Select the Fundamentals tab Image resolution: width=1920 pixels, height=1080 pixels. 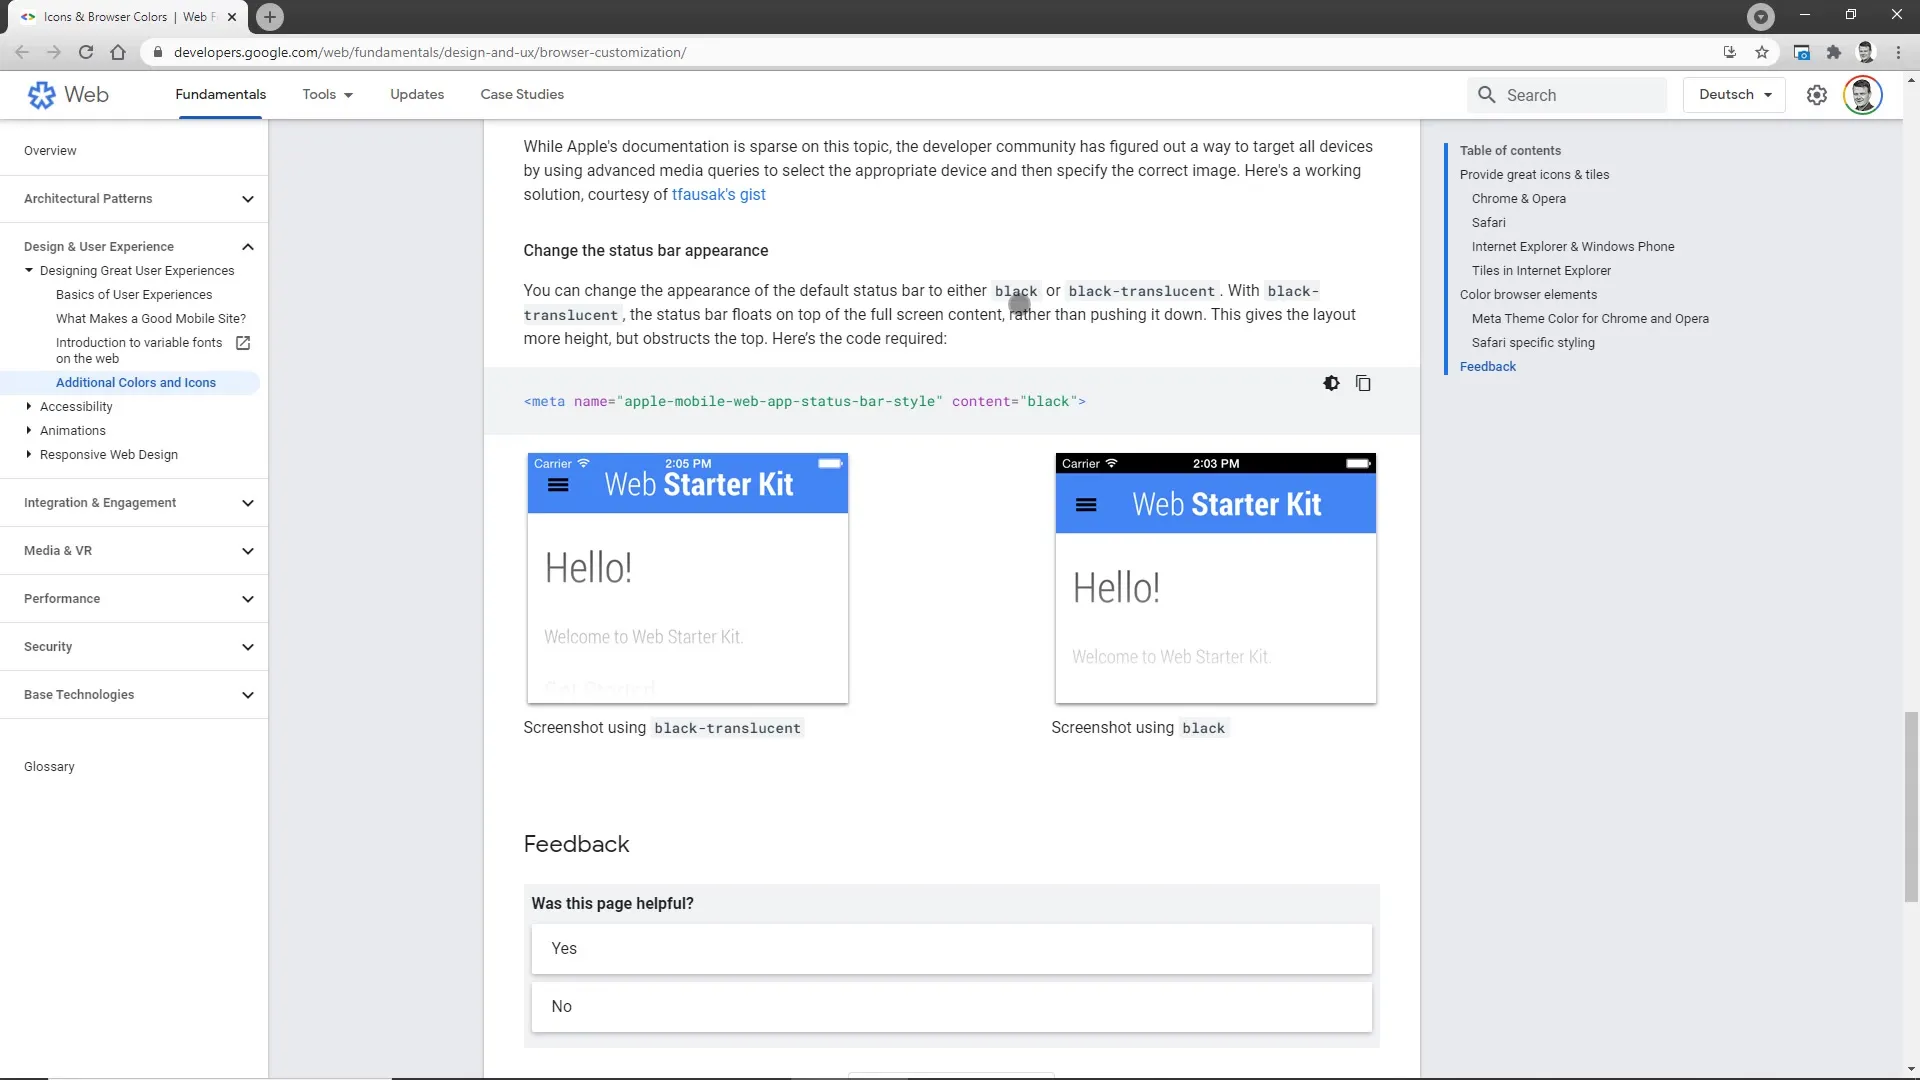click(x=220, y=95)
